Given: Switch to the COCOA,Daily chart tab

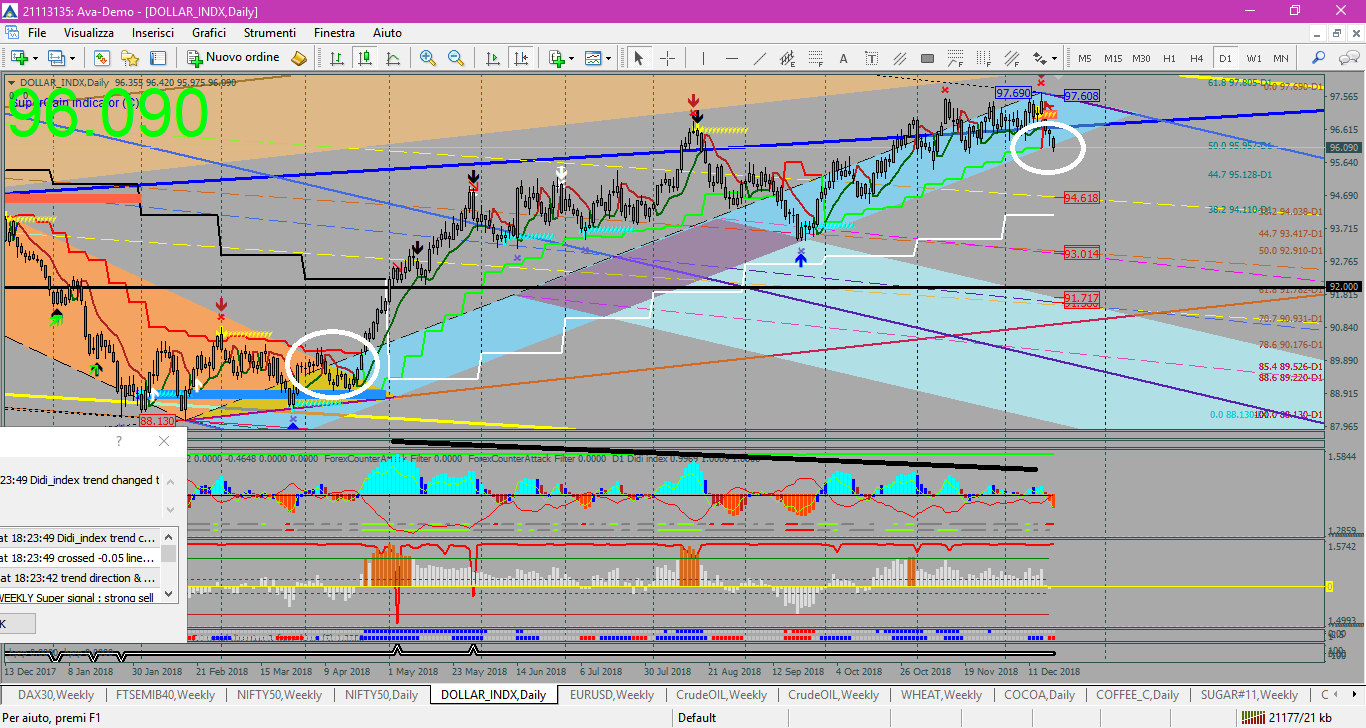Looking at the screenshot, I should point(1039,694).
